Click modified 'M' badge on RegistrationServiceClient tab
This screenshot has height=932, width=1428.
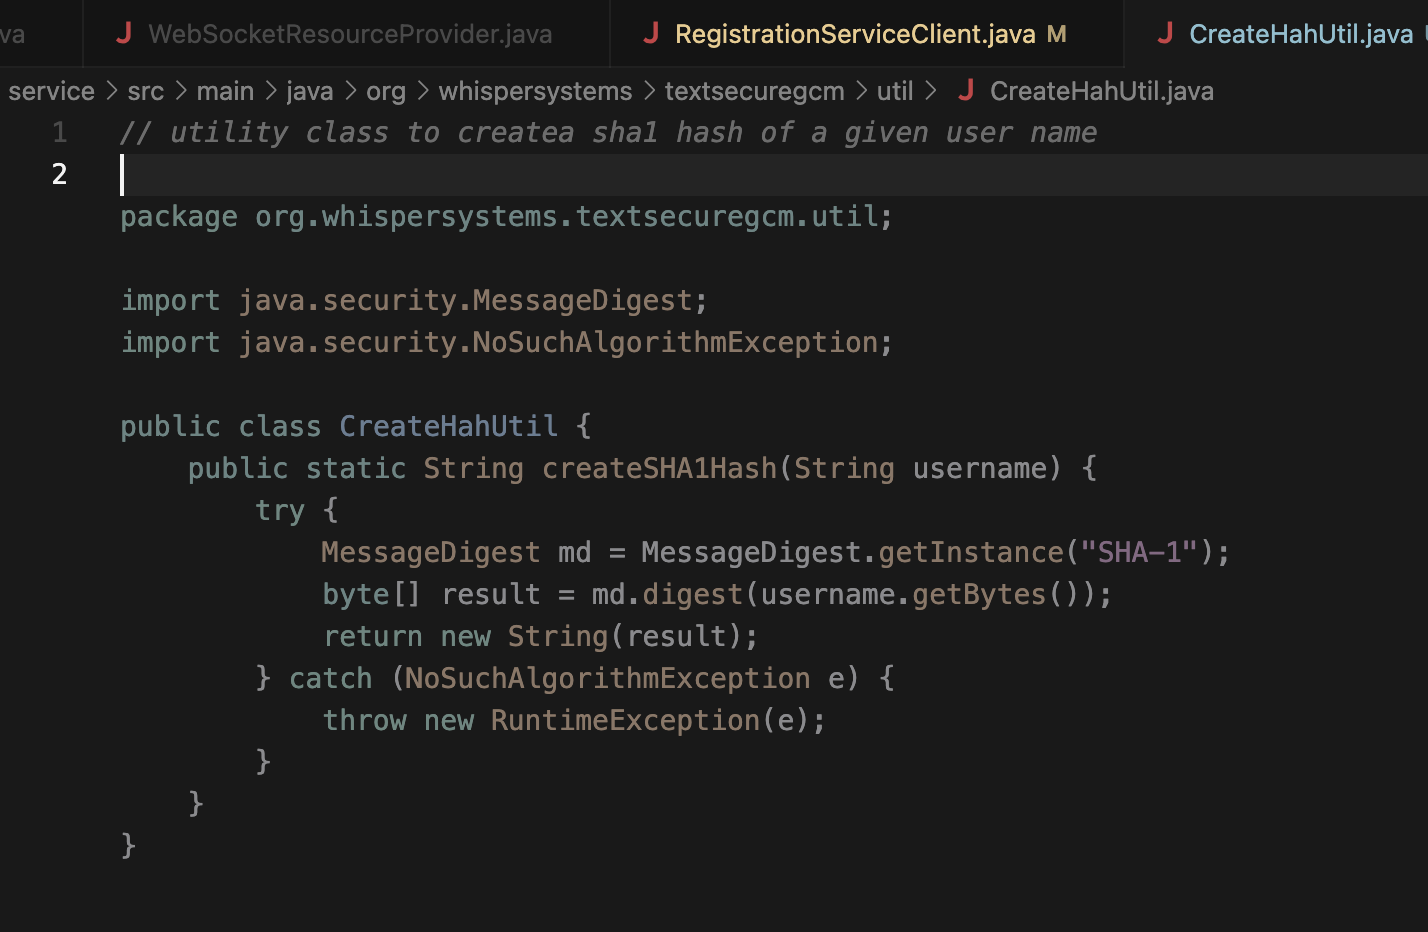click(x=1056, y=34)
